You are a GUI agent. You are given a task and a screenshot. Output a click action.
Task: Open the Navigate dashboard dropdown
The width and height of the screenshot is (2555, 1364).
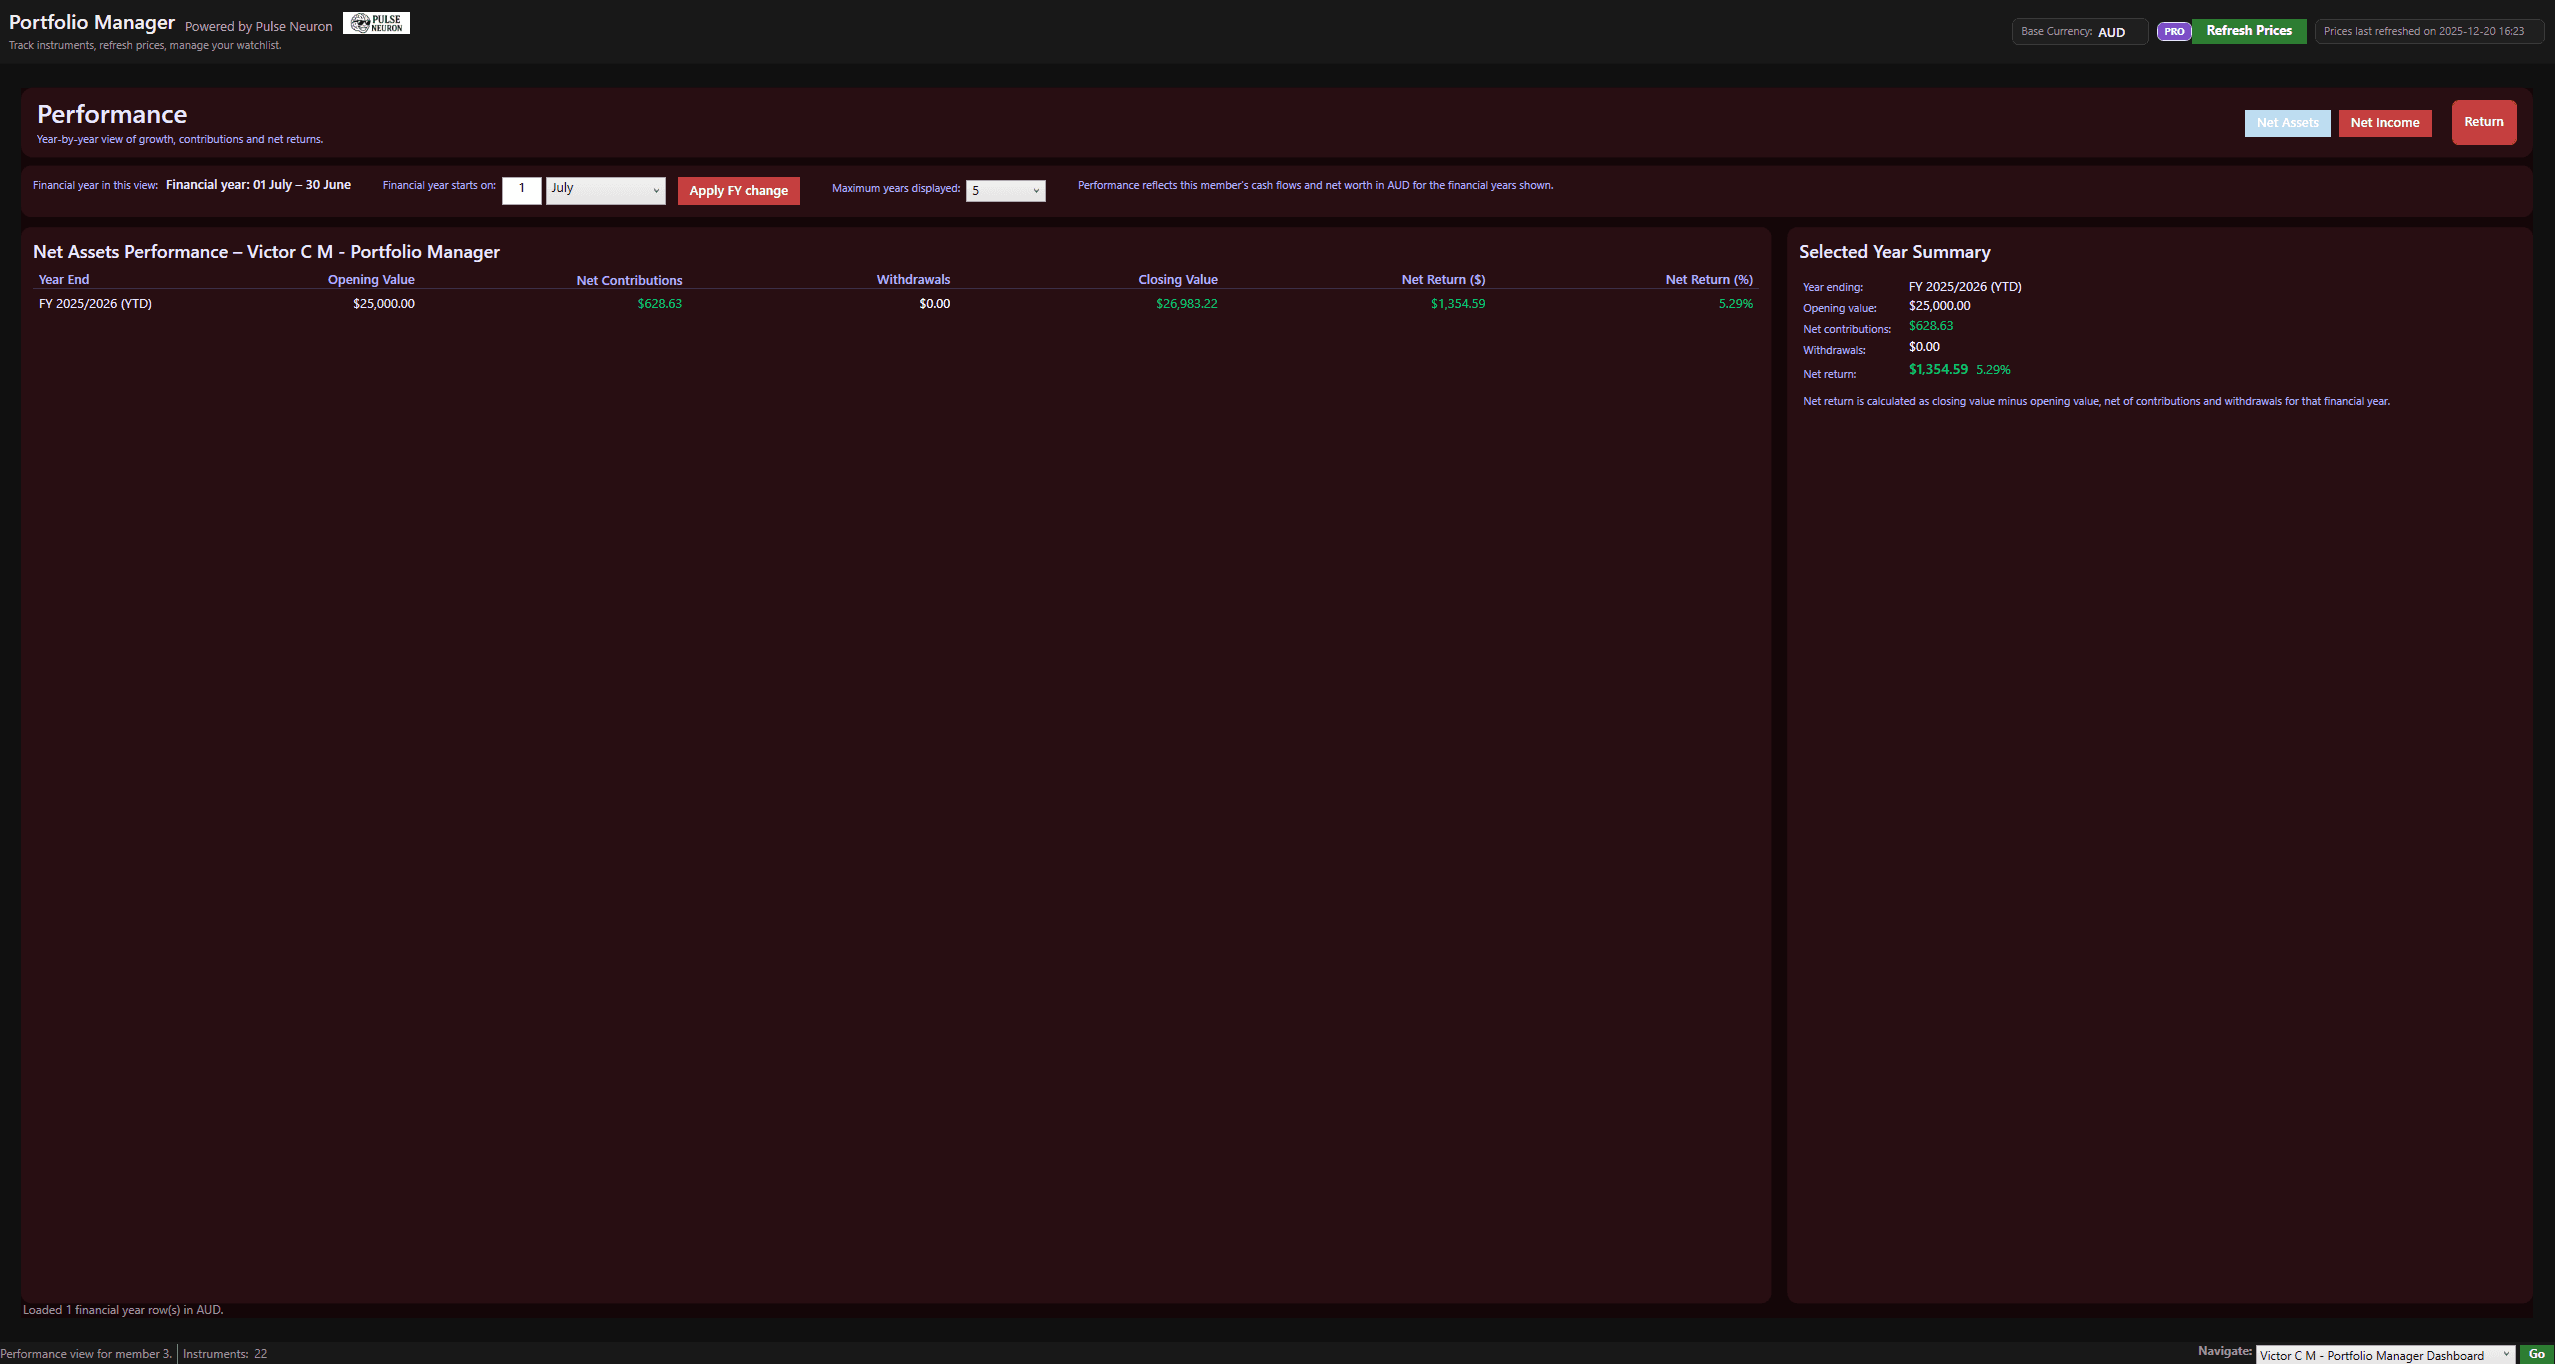(2384, 1355)
